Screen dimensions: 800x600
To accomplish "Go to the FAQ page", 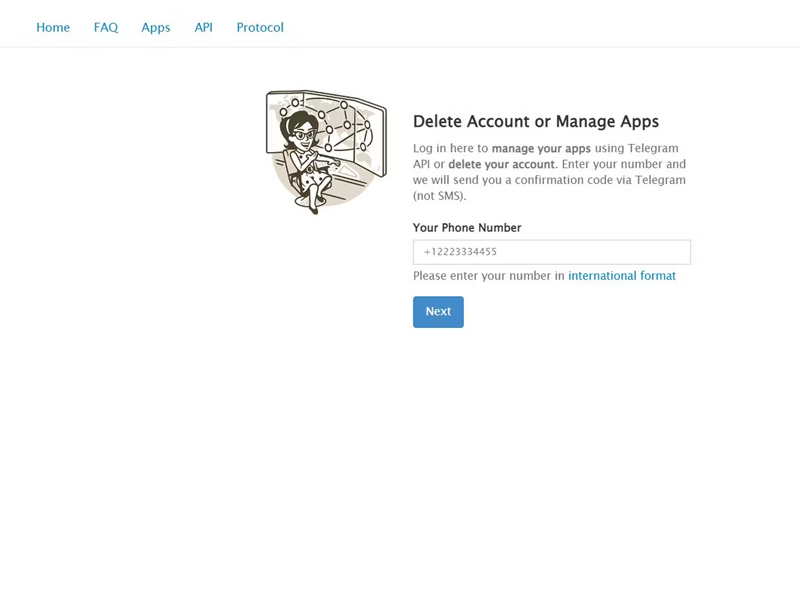I will [106, 28].
